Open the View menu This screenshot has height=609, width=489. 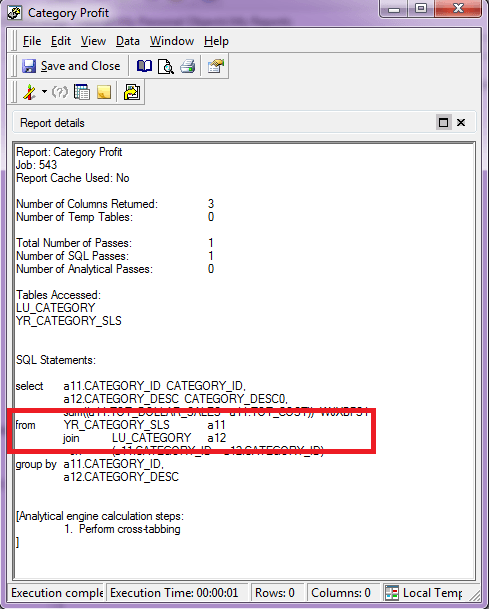click(93, 41)
